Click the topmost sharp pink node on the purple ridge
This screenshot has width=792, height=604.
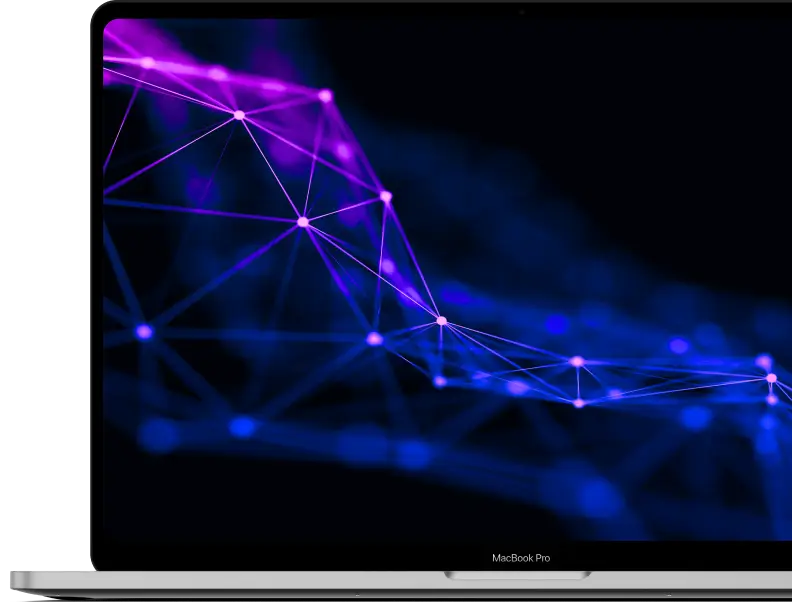pyautogui.click(x=325, y=95)
